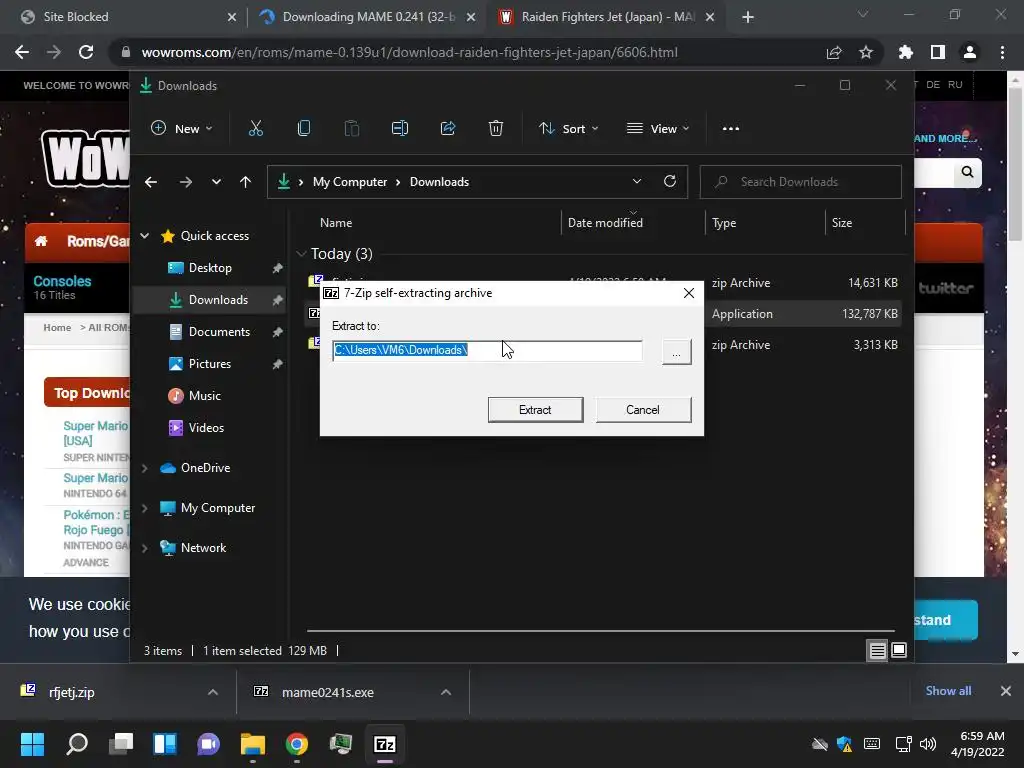The width and height of the screenshot is (1024, 768).
Task: Open mame0241s.exe download options chevron
Action: 446,692
